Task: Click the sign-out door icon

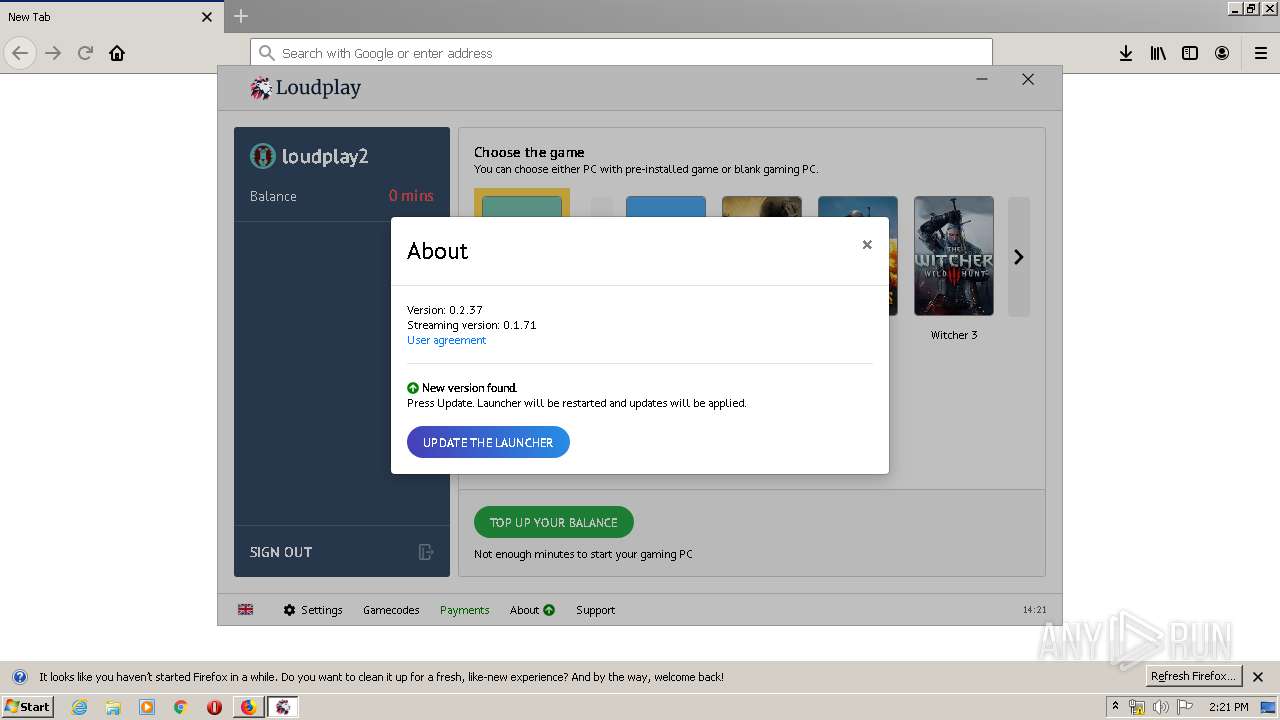Action: tap(425, 552)
